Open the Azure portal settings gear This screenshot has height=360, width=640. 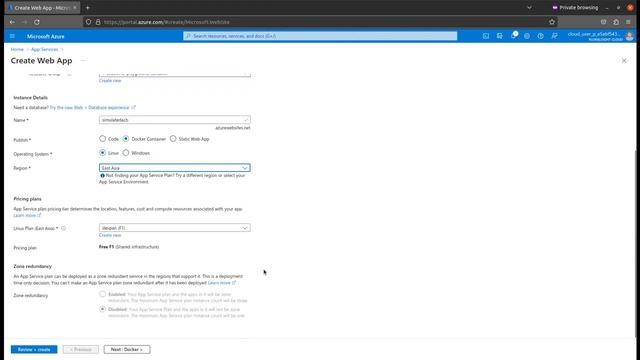[527, 36]
